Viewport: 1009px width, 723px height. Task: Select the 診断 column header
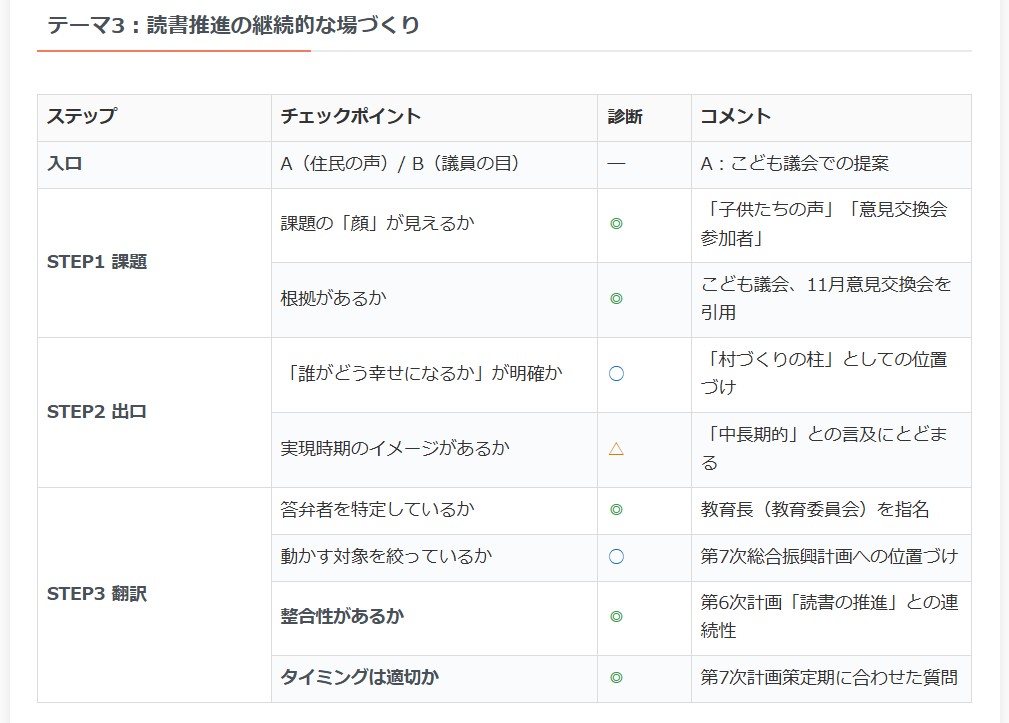click(625, 117)
